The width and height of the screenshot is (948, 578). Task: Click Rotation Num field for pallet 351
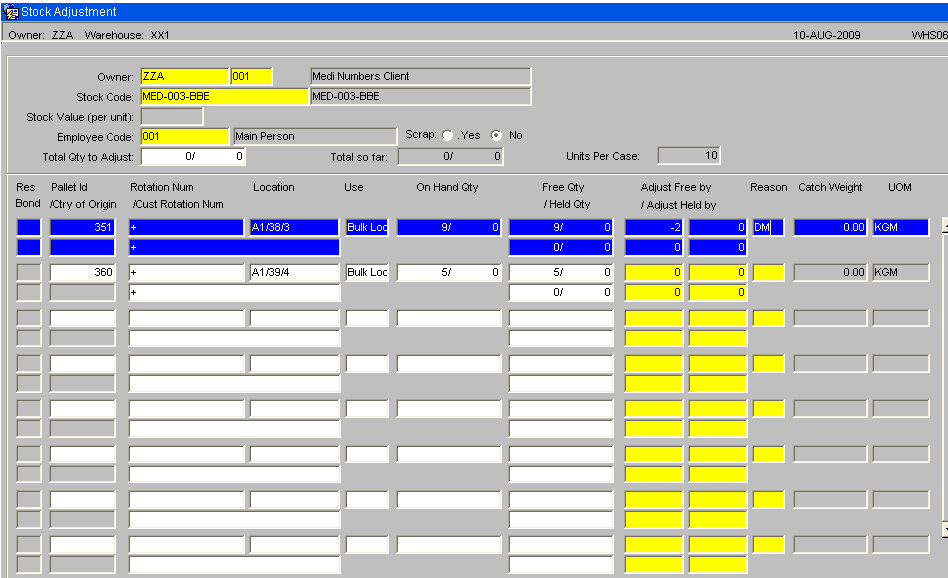pos(186,227)
